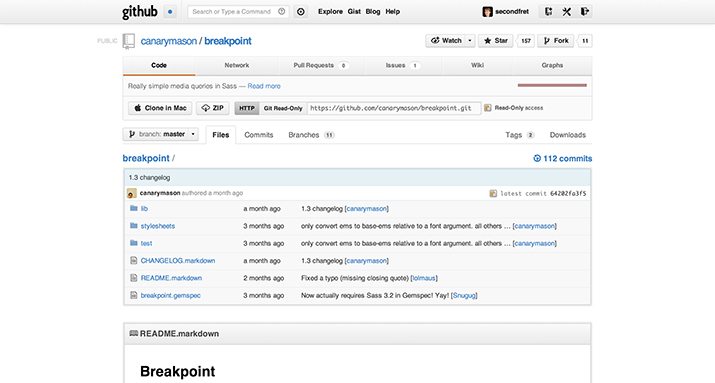The height and width of the screenshot is (383, 715).
Task: Fork the breakpoint repository
Action: 556,41
